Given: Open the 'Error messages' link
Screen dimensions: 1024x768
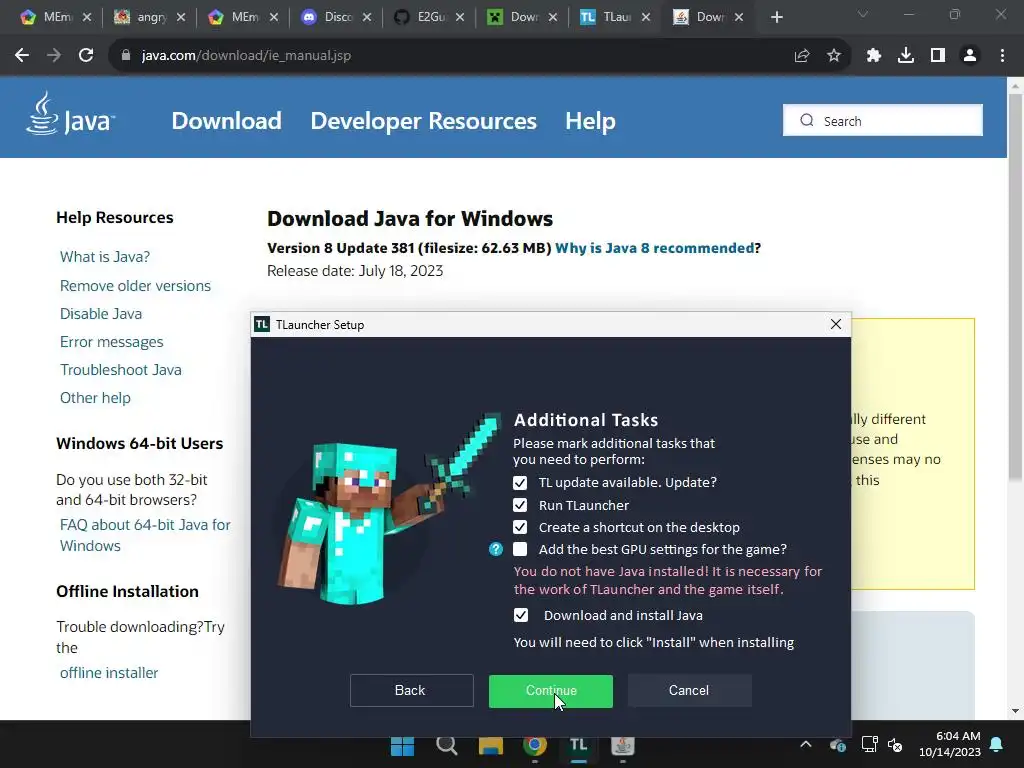Looking at the screenshot, I should 112,342.
